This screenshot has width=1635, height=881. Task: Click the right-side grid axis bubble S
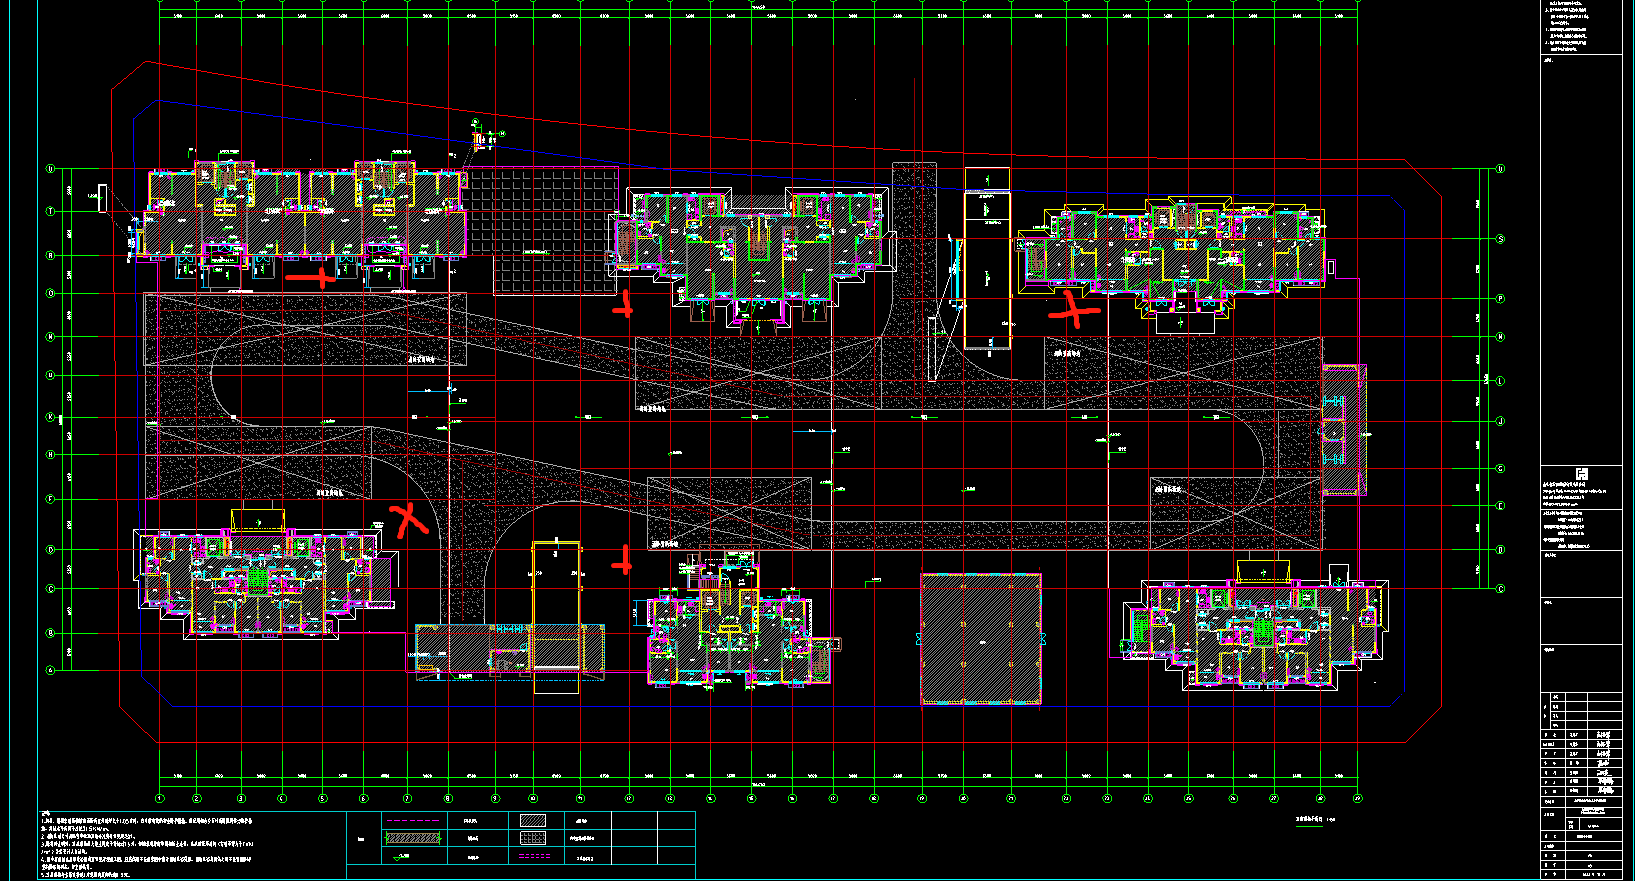coord(1500,239)
